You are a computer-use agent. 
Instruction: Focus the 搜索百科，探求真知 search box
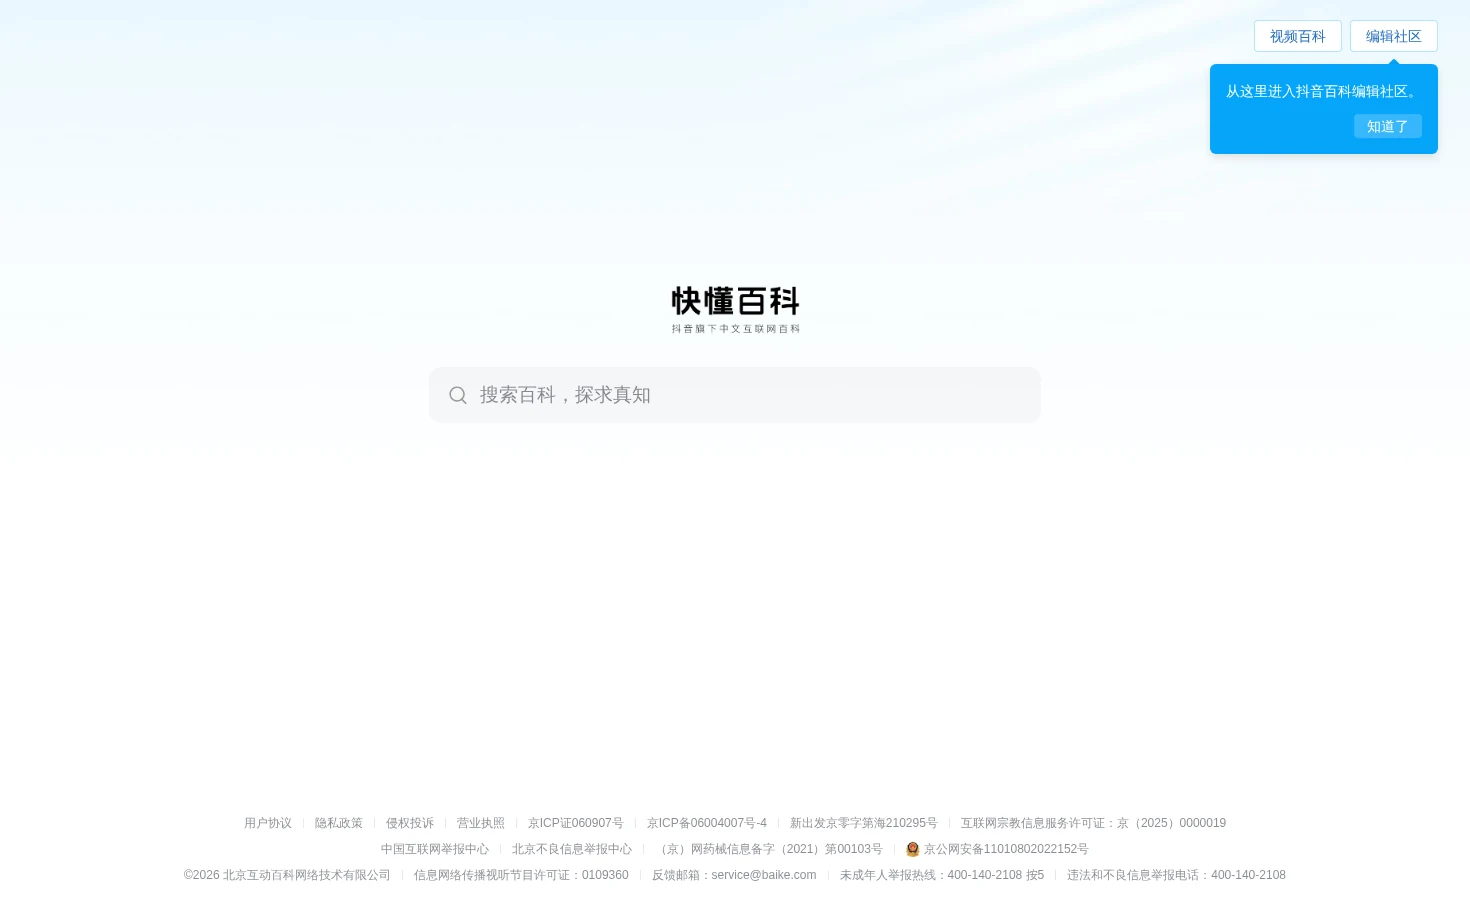735,395
